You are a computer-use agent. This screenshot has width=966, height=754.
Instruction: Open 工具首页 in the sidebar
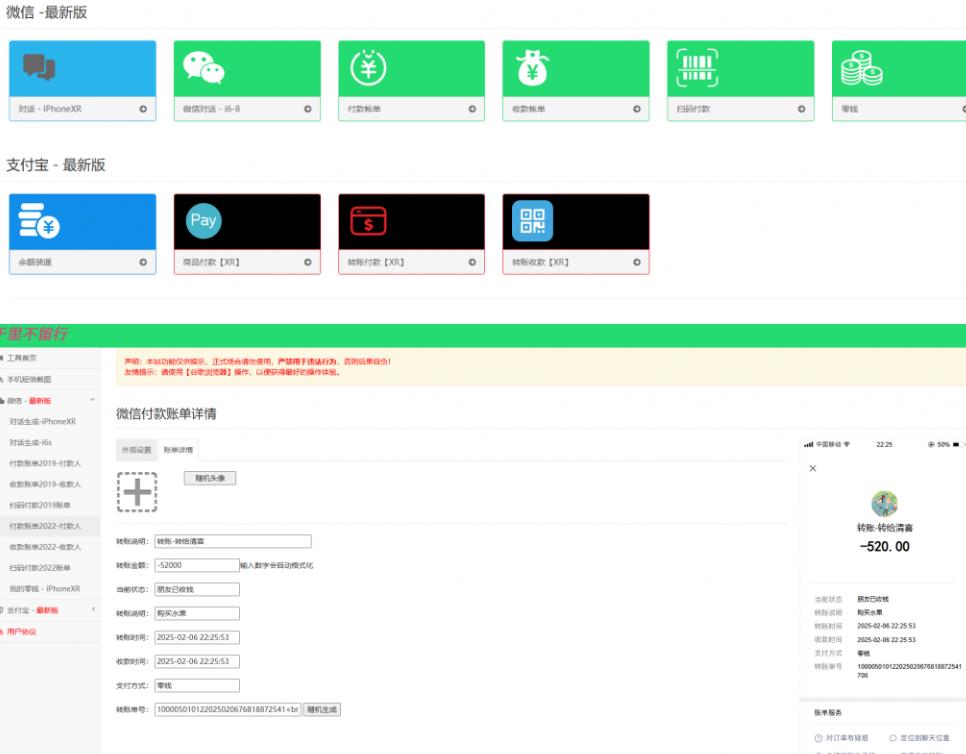(x=22, y=358)
